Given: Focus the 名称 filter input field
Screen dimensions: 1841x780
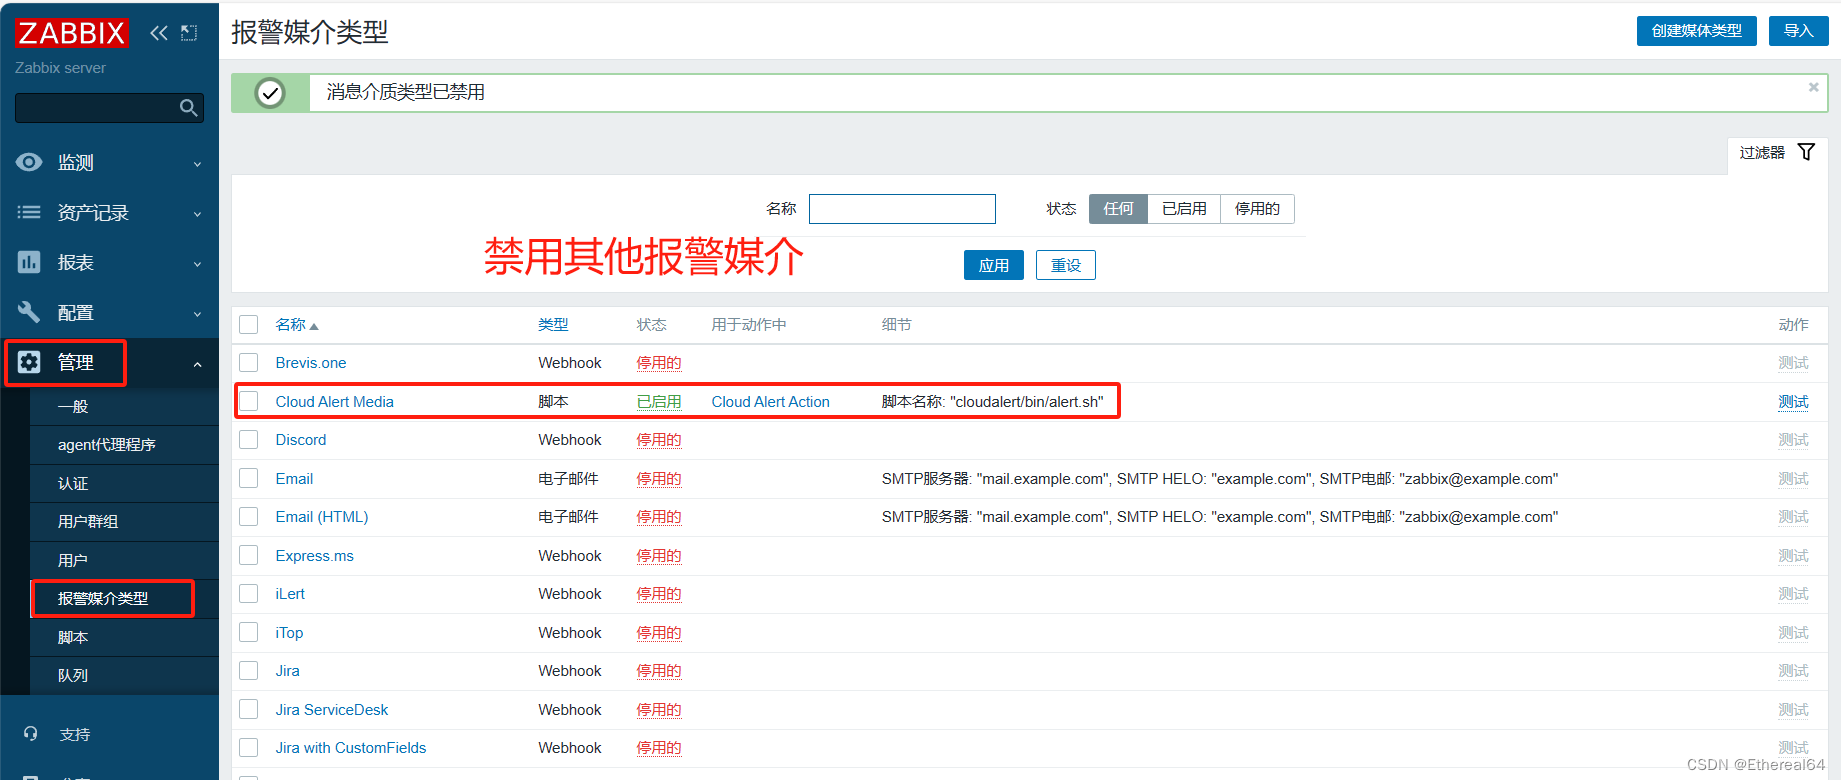Looking at the screenshot, I should click(x=902, y=208).
